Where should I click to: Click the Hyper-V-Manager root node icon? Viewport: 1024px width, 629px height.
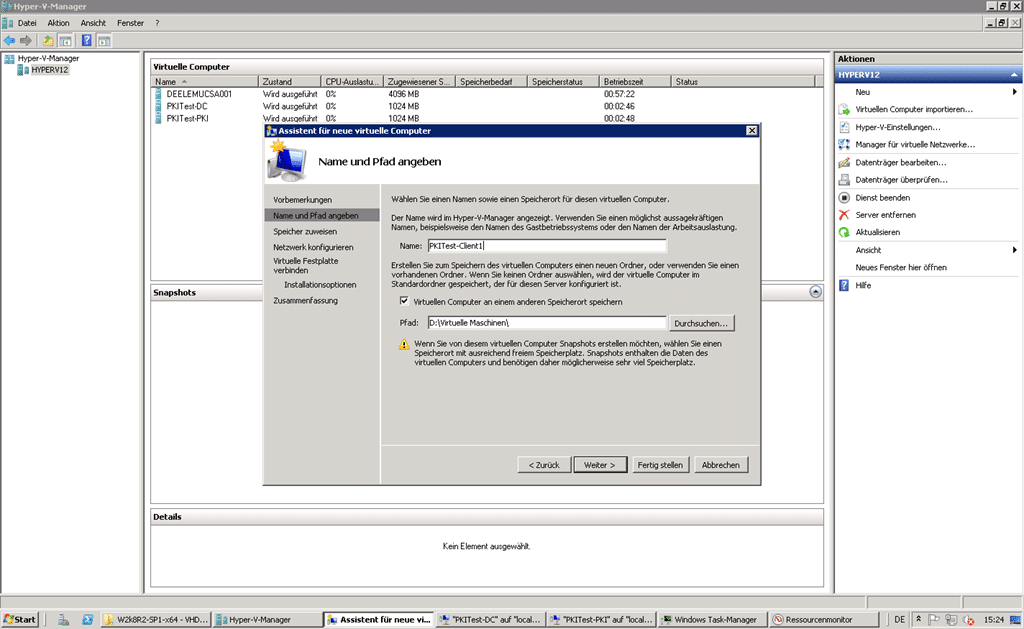pos(9,59)
